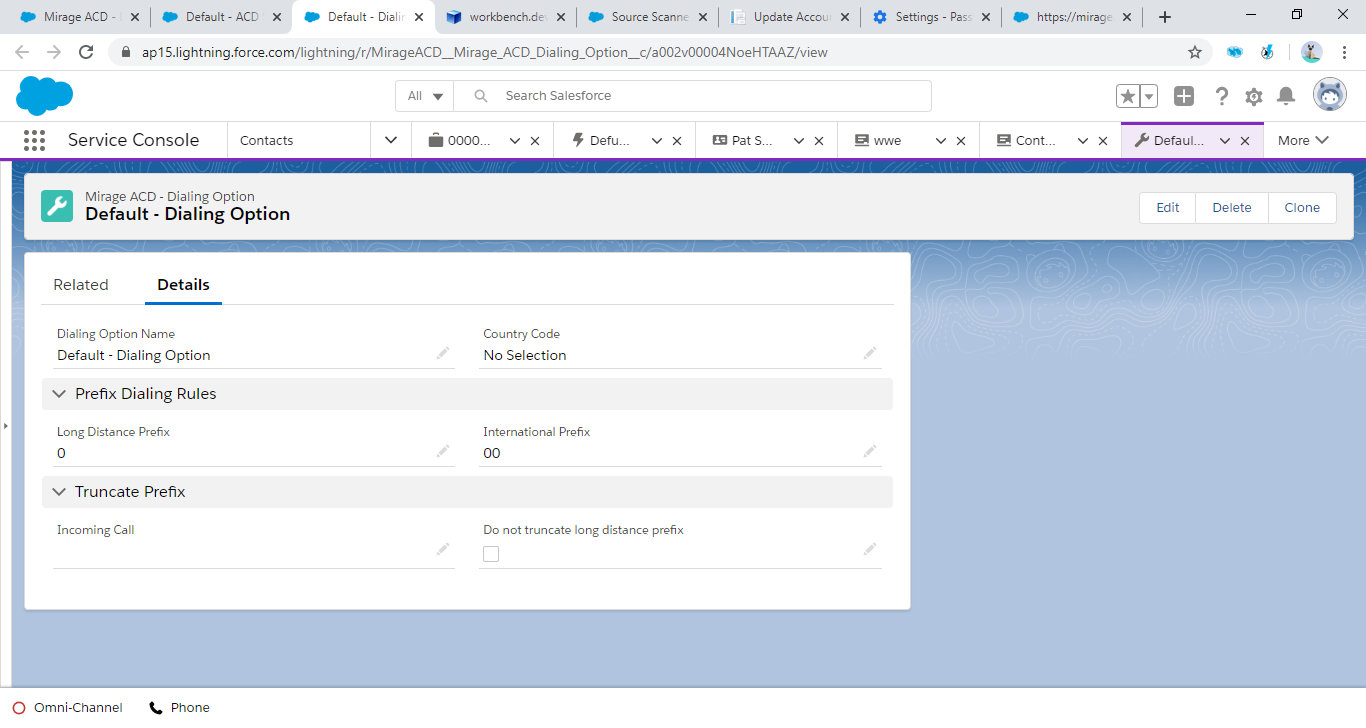Close the Cont... console tab

1103,141
